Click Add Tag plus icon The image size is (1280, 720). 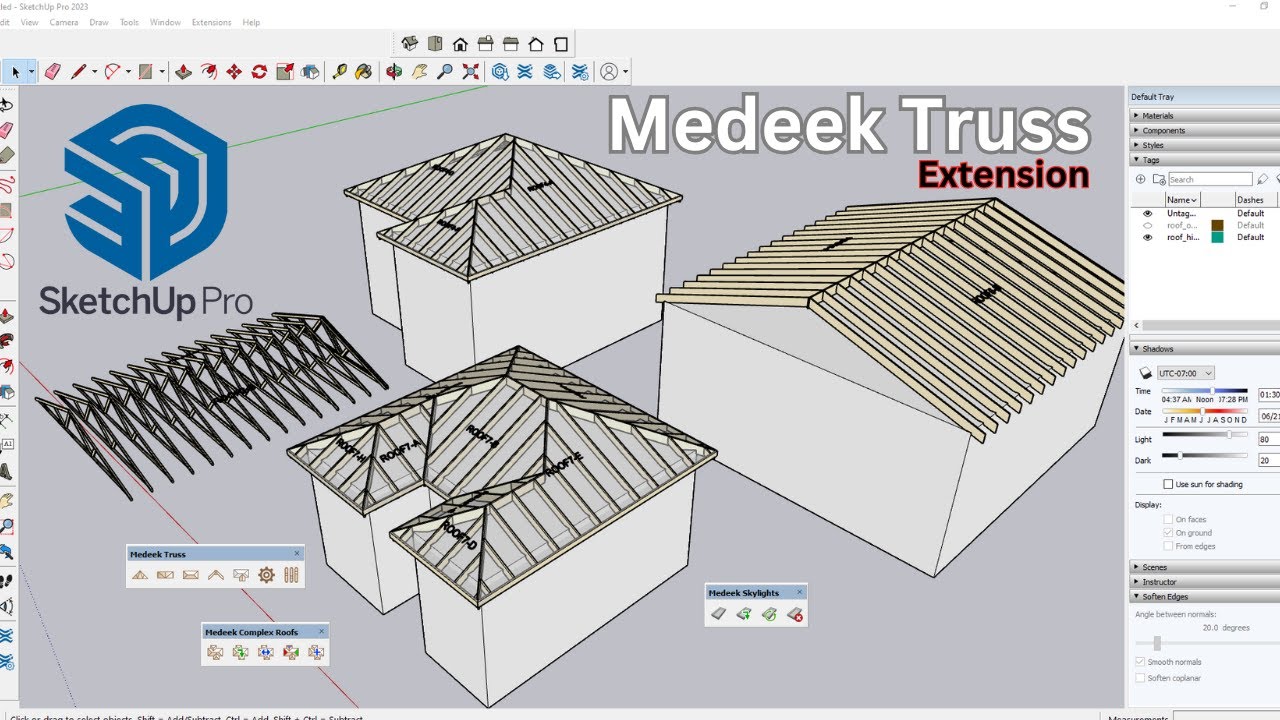point(1140,179)
